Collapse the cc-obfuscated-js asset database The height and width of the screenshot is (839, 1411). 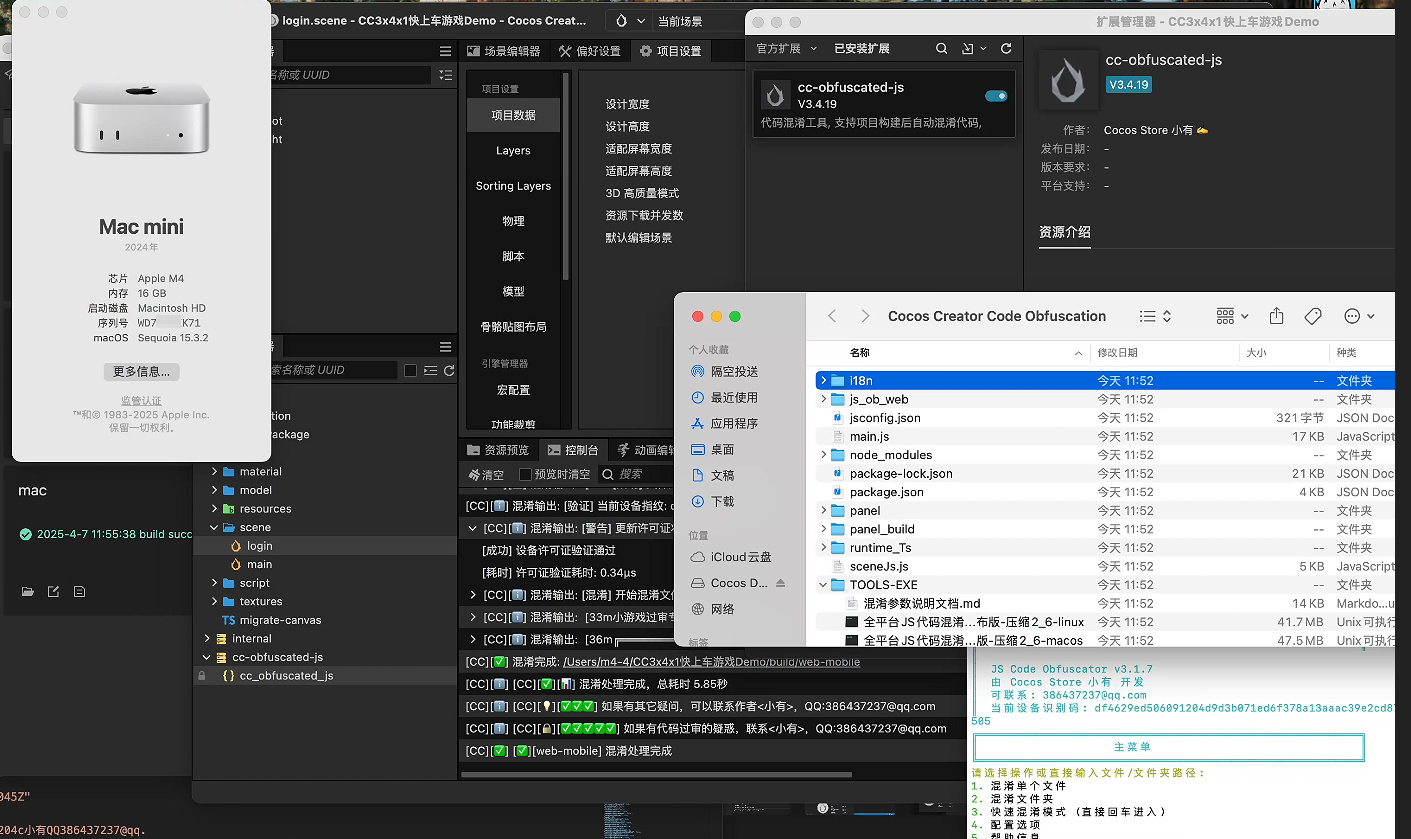coord(207,657)
